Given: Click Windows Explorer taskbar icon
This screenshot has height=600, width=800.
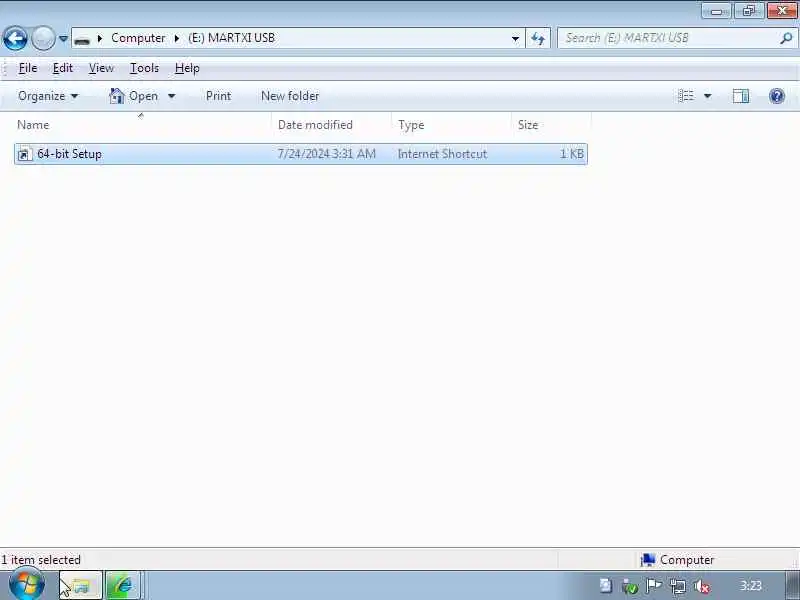Looking at the screenshot, I should pyautogui.click(x=82, y=586).
